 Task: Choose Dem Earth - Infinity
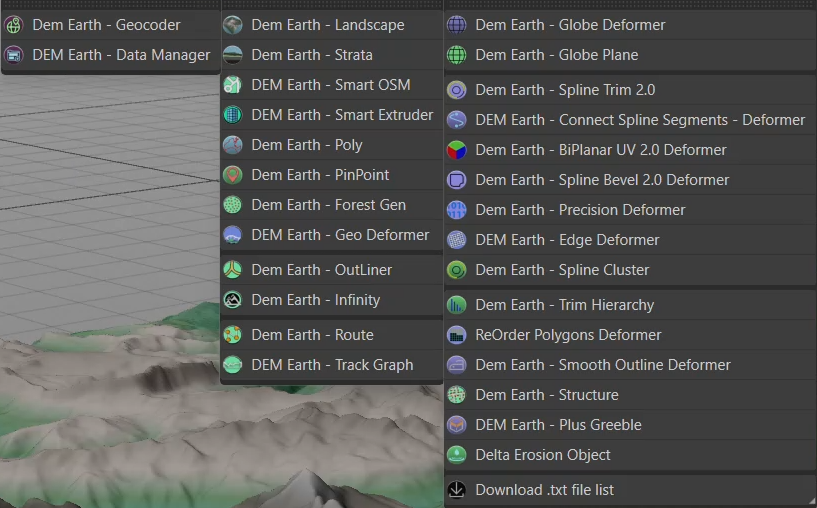(332, 300)
